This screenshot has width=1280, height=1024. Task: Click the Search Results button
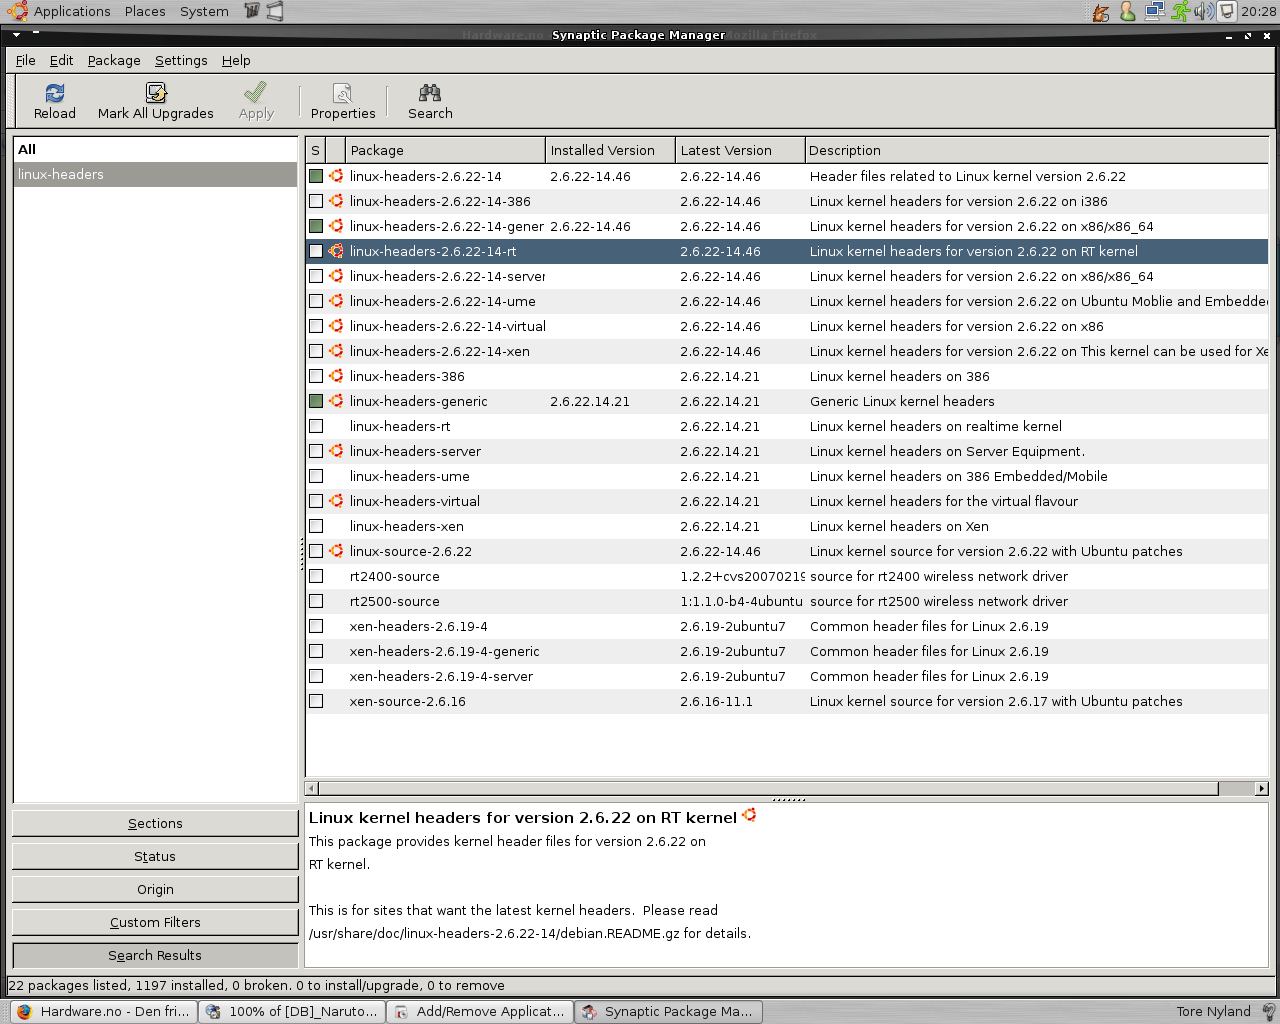coord(155,955)
